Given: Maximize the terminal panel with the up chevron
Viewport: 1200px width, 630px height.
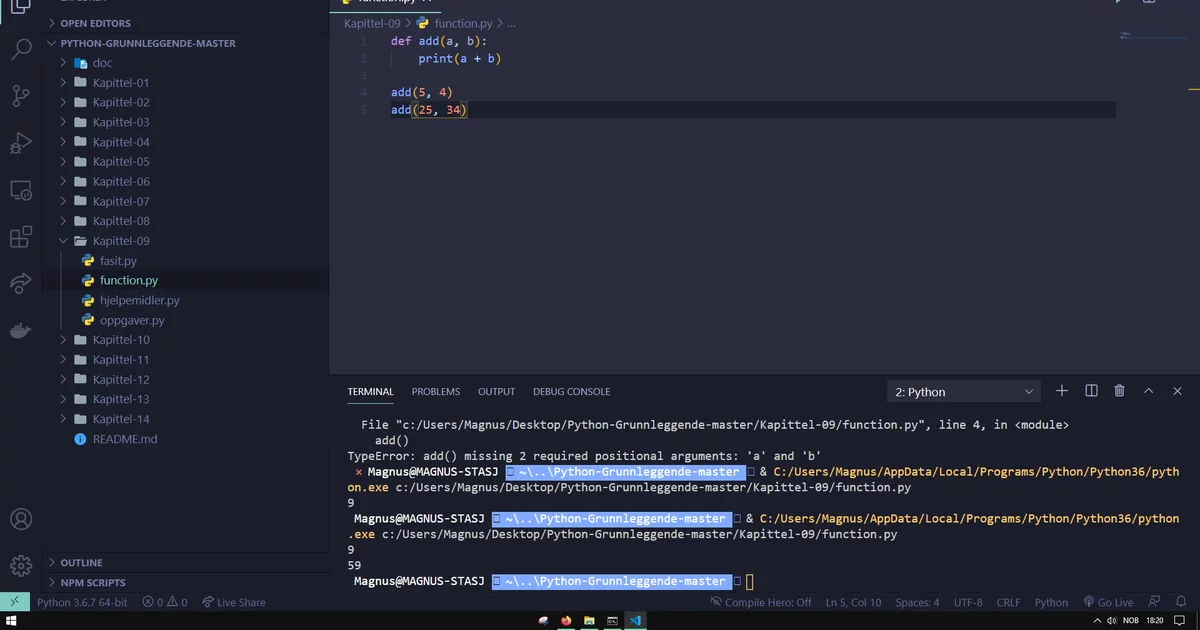Looking at the screenshot, I should (1149, 391).
